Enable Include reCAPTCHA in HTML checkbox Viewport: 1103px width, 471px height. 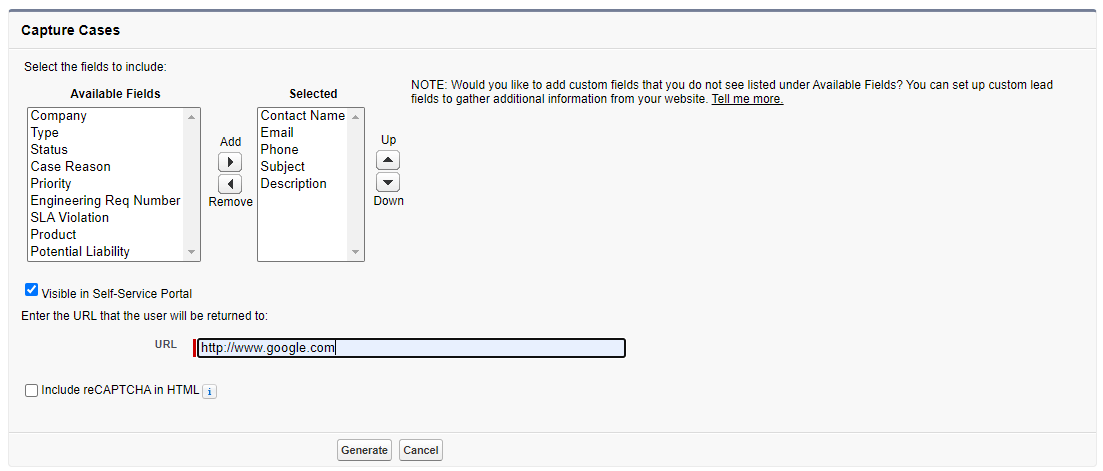(x=31, y=390)
